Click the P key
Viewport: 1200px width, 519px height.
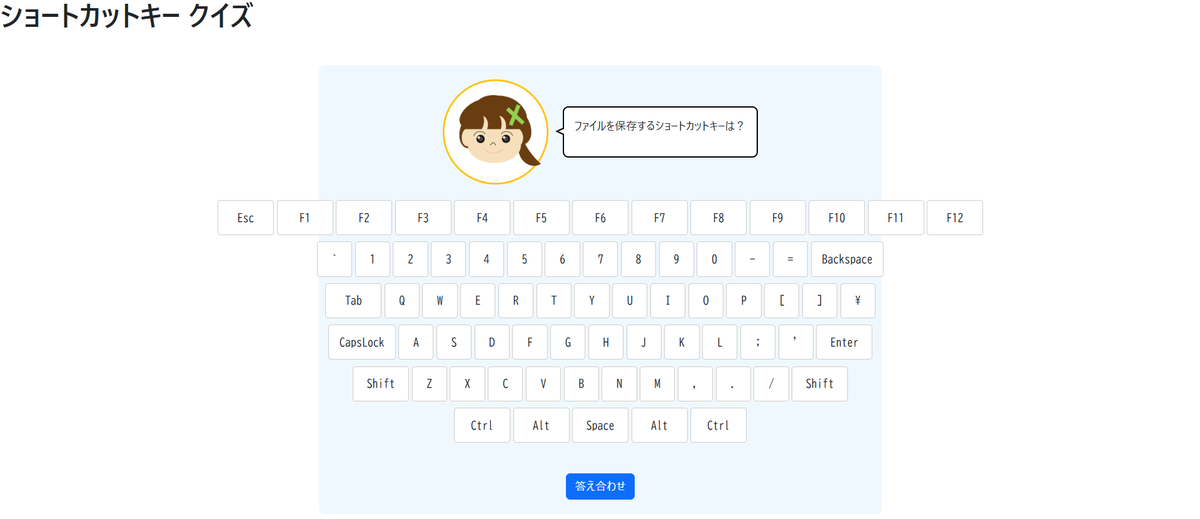click(743, 300)
